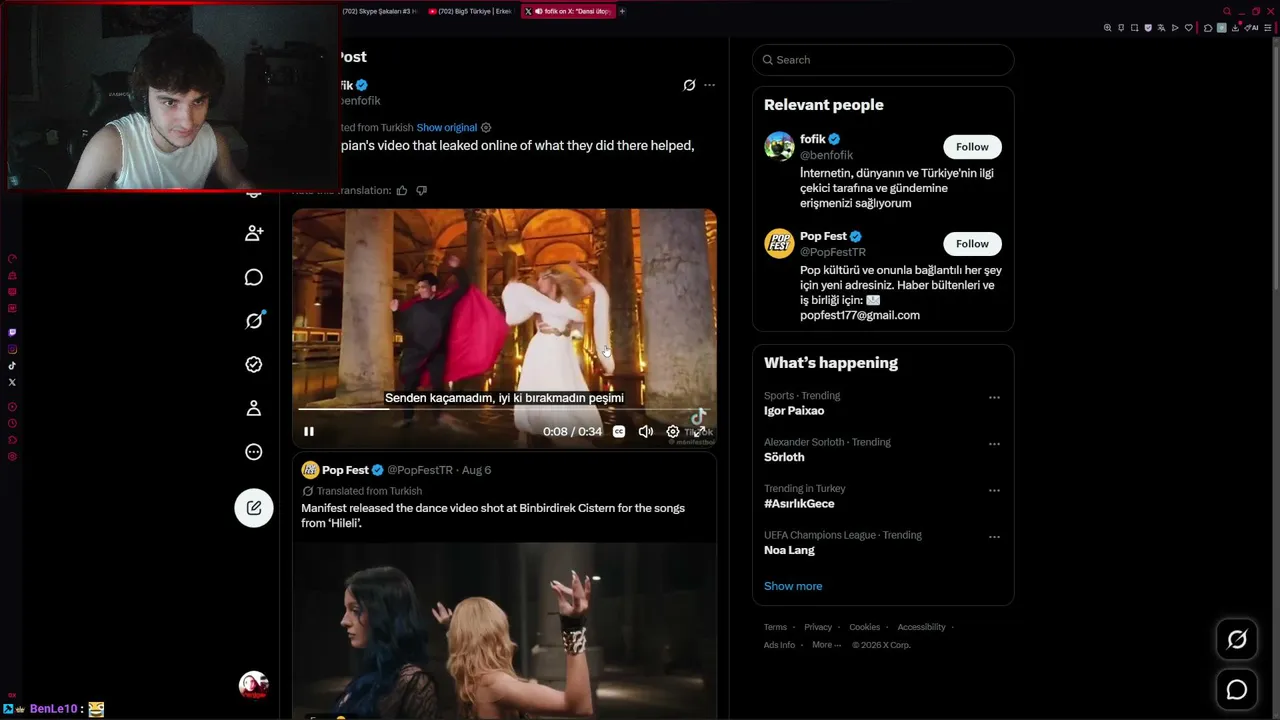Open the Ads info footer link
The image size is (1280, 720).
[x=779, y=645]
